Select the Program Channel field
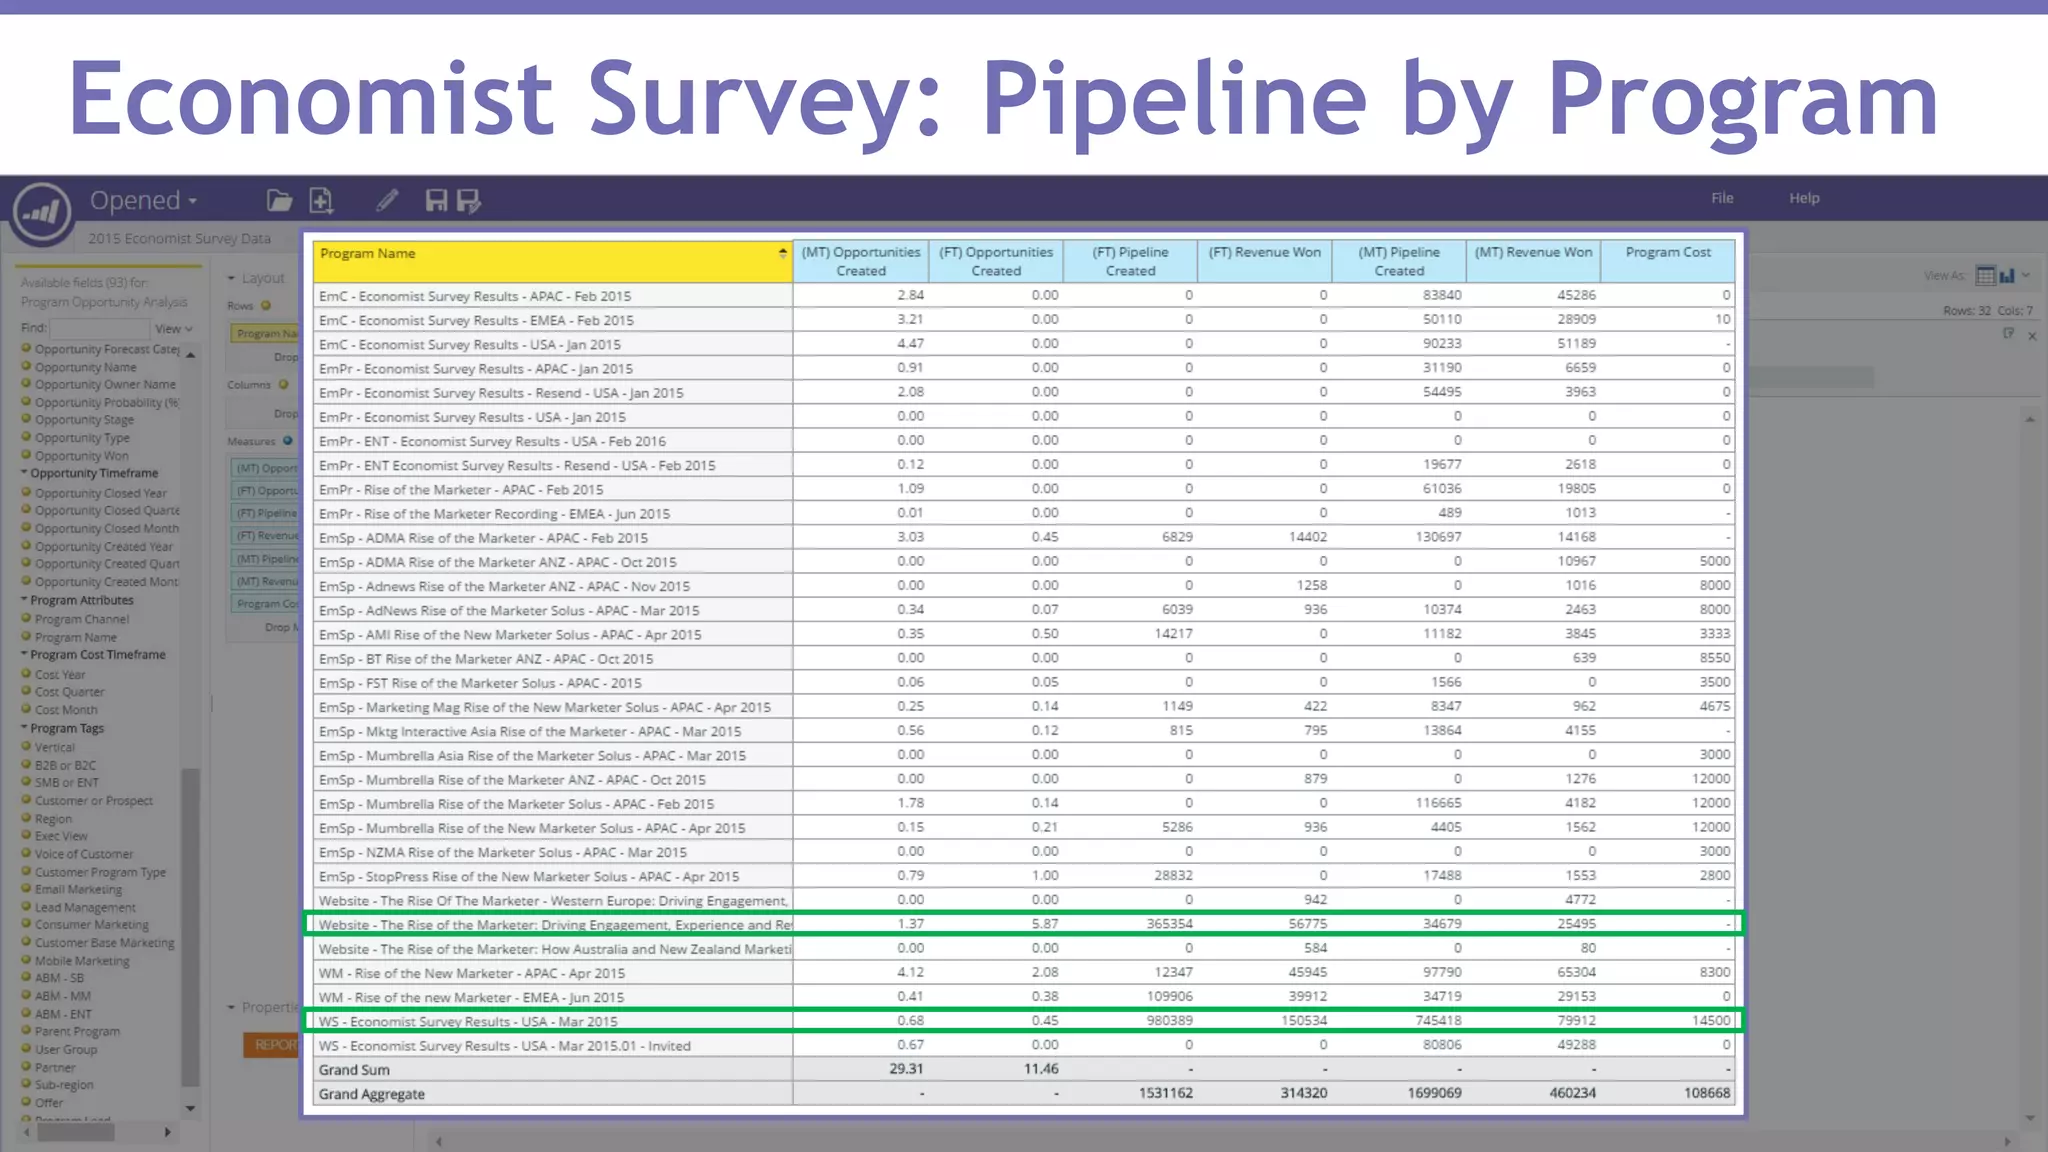The height and width of the screenshot is (1152, 2048). [x=82, y=619]
